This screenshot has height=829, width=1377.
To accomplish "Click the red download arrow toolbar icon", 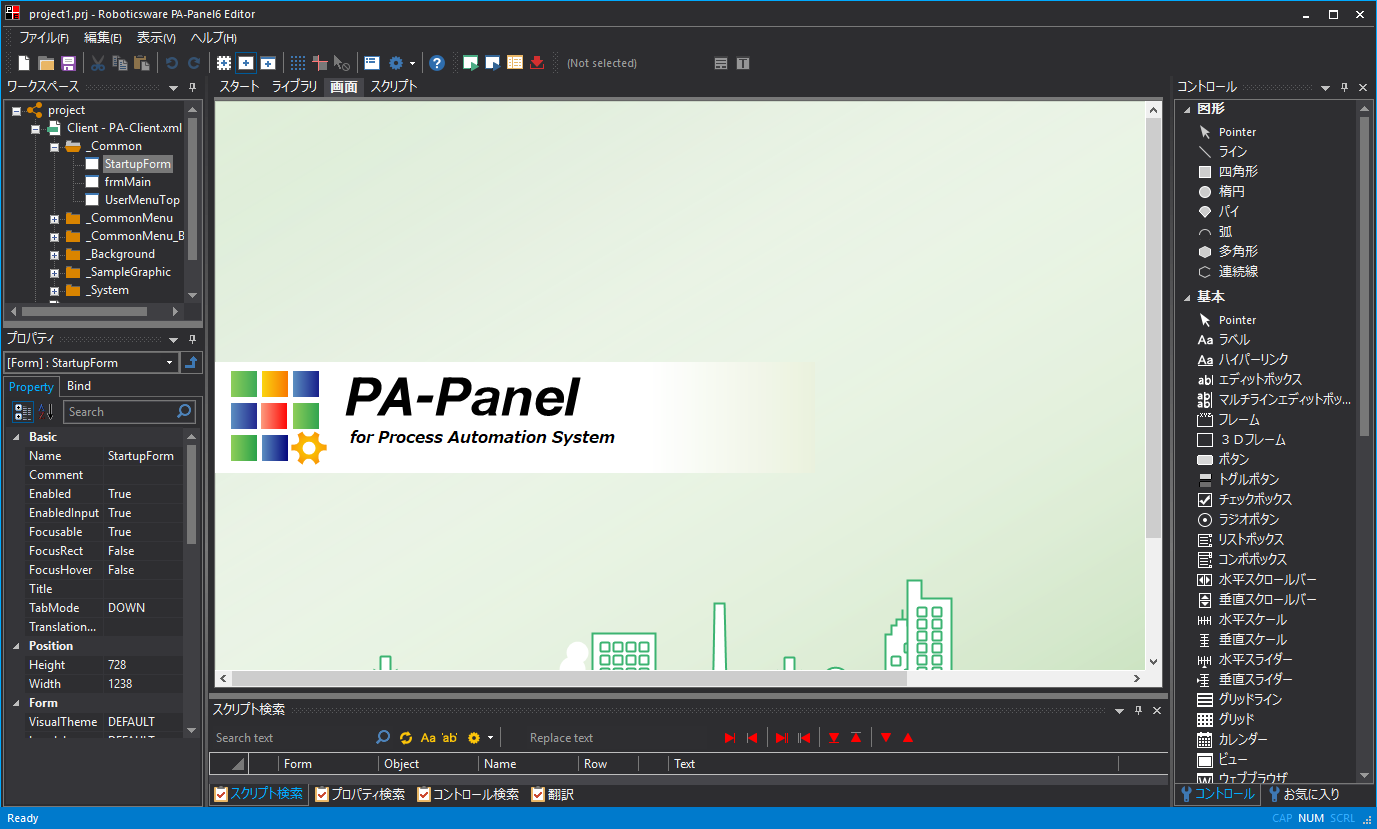I will (537, 63).
